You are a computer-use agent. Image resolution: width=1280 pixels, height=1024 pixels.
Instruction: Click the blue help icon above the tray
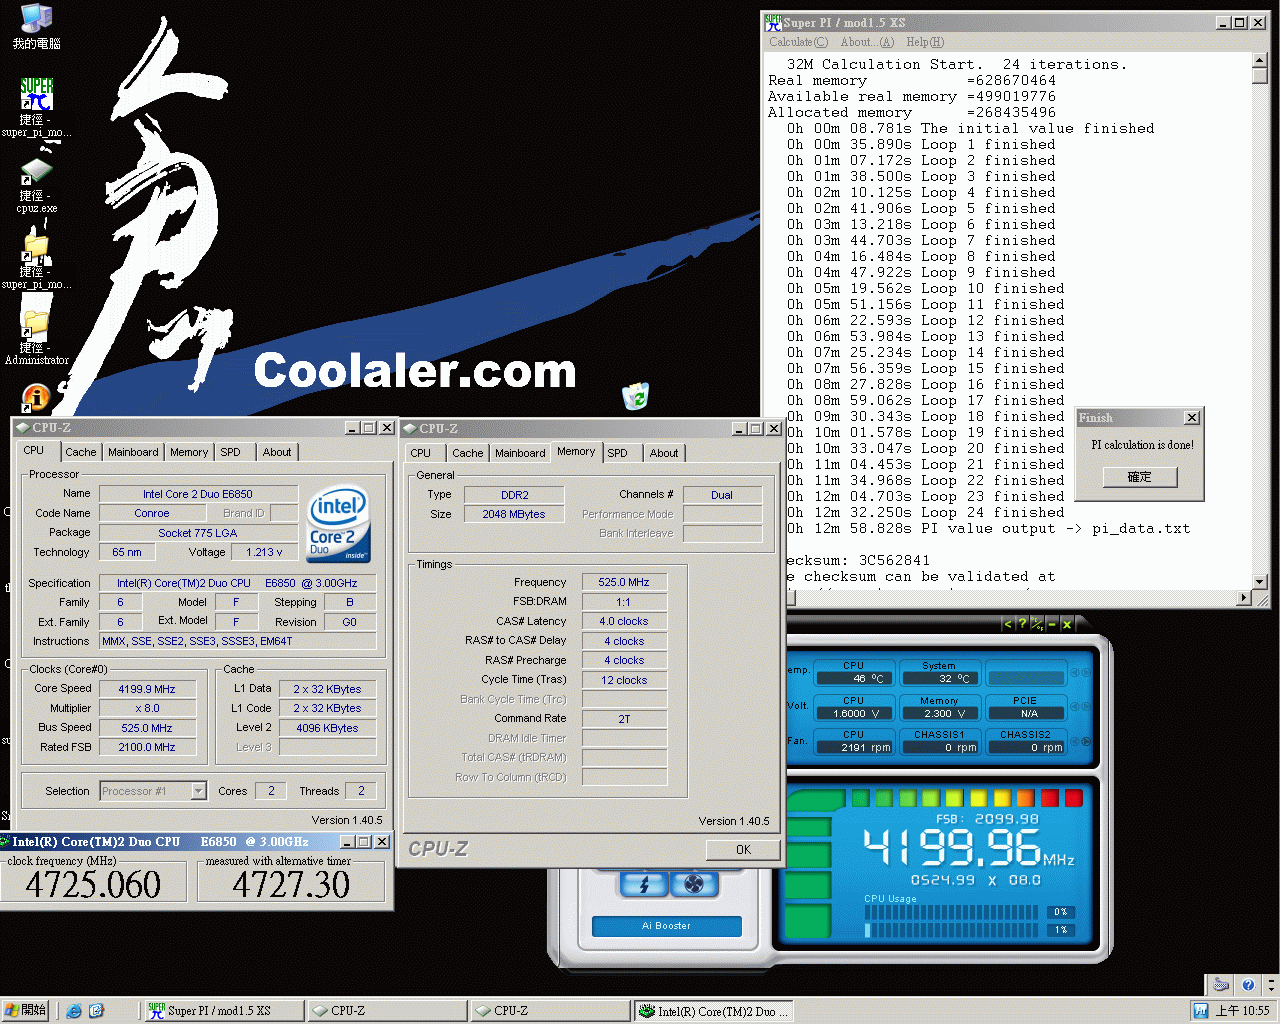click(x=1247, y=985)
